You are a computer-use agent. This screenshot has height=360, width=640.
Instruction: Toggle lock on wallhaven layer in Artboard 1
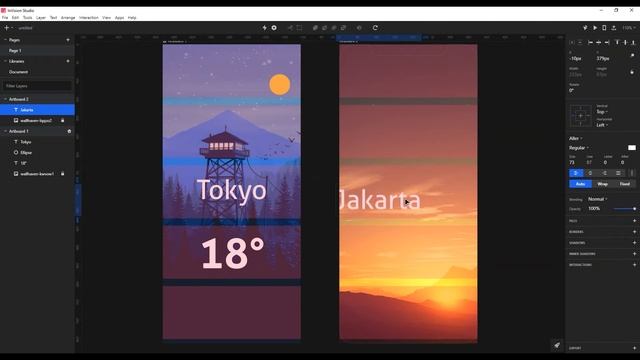pyautogui.click(x=62, y=174)
